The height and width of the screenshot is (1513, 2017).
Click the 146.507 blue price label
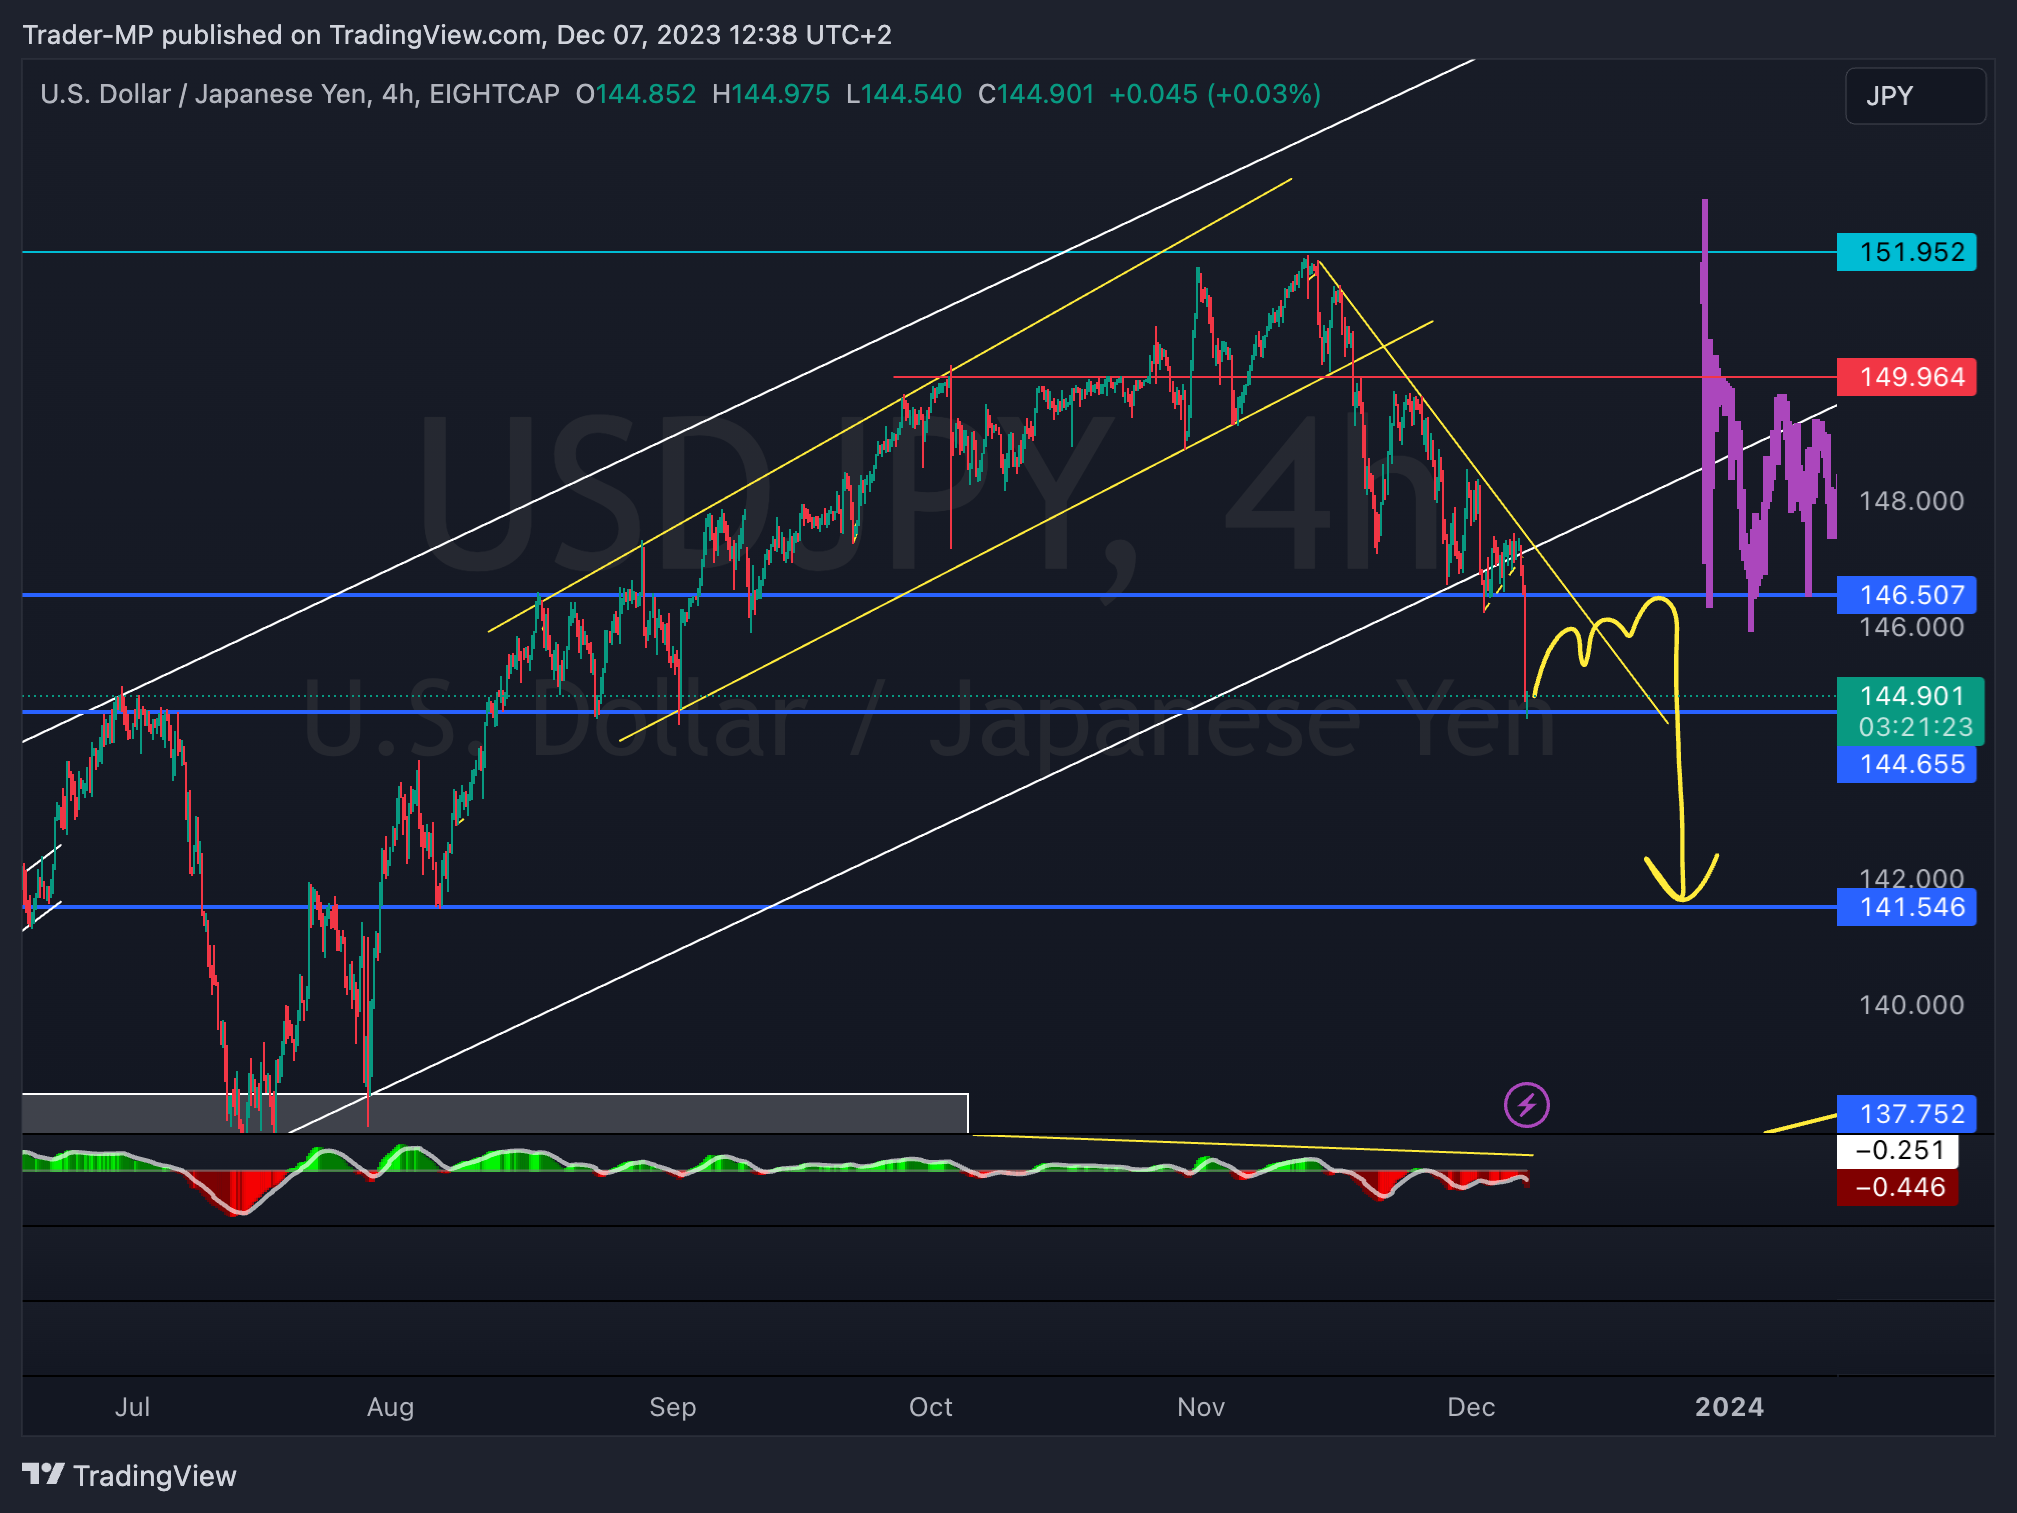pos(1906,595)
